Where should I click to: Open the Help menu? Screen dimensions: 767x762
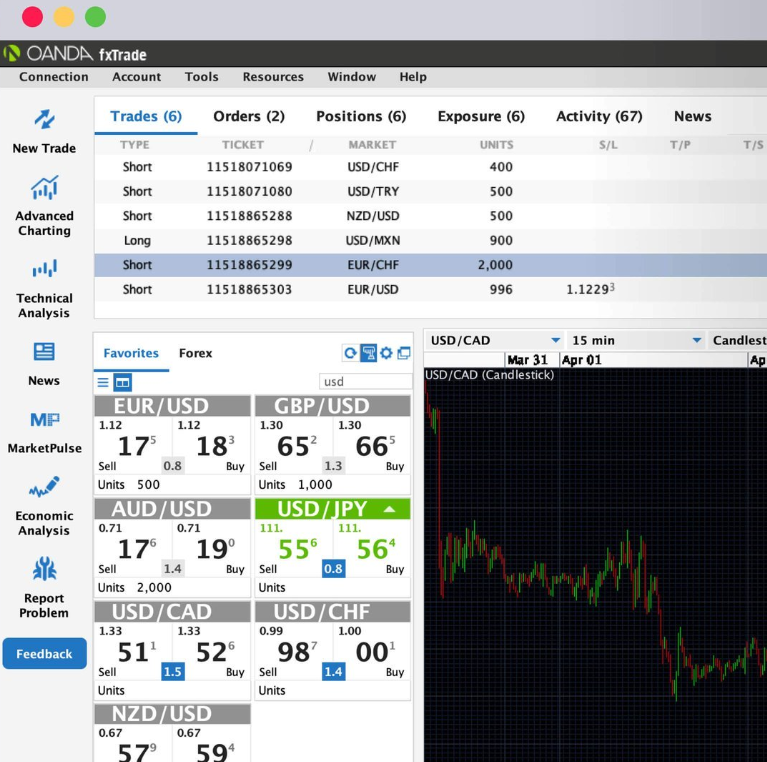413,77
